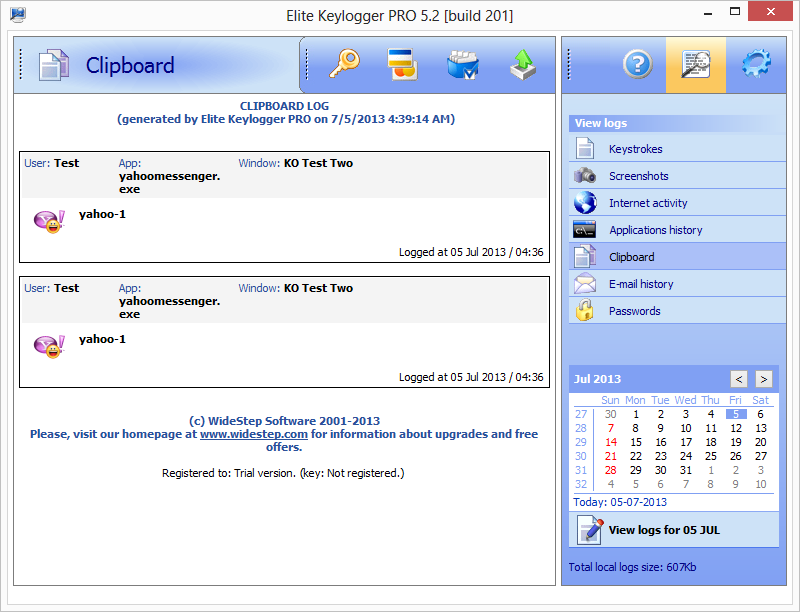Viewport: 800px width, 612px height.
Task: Click the green upload arrow icon
Action: coord(523,65)
